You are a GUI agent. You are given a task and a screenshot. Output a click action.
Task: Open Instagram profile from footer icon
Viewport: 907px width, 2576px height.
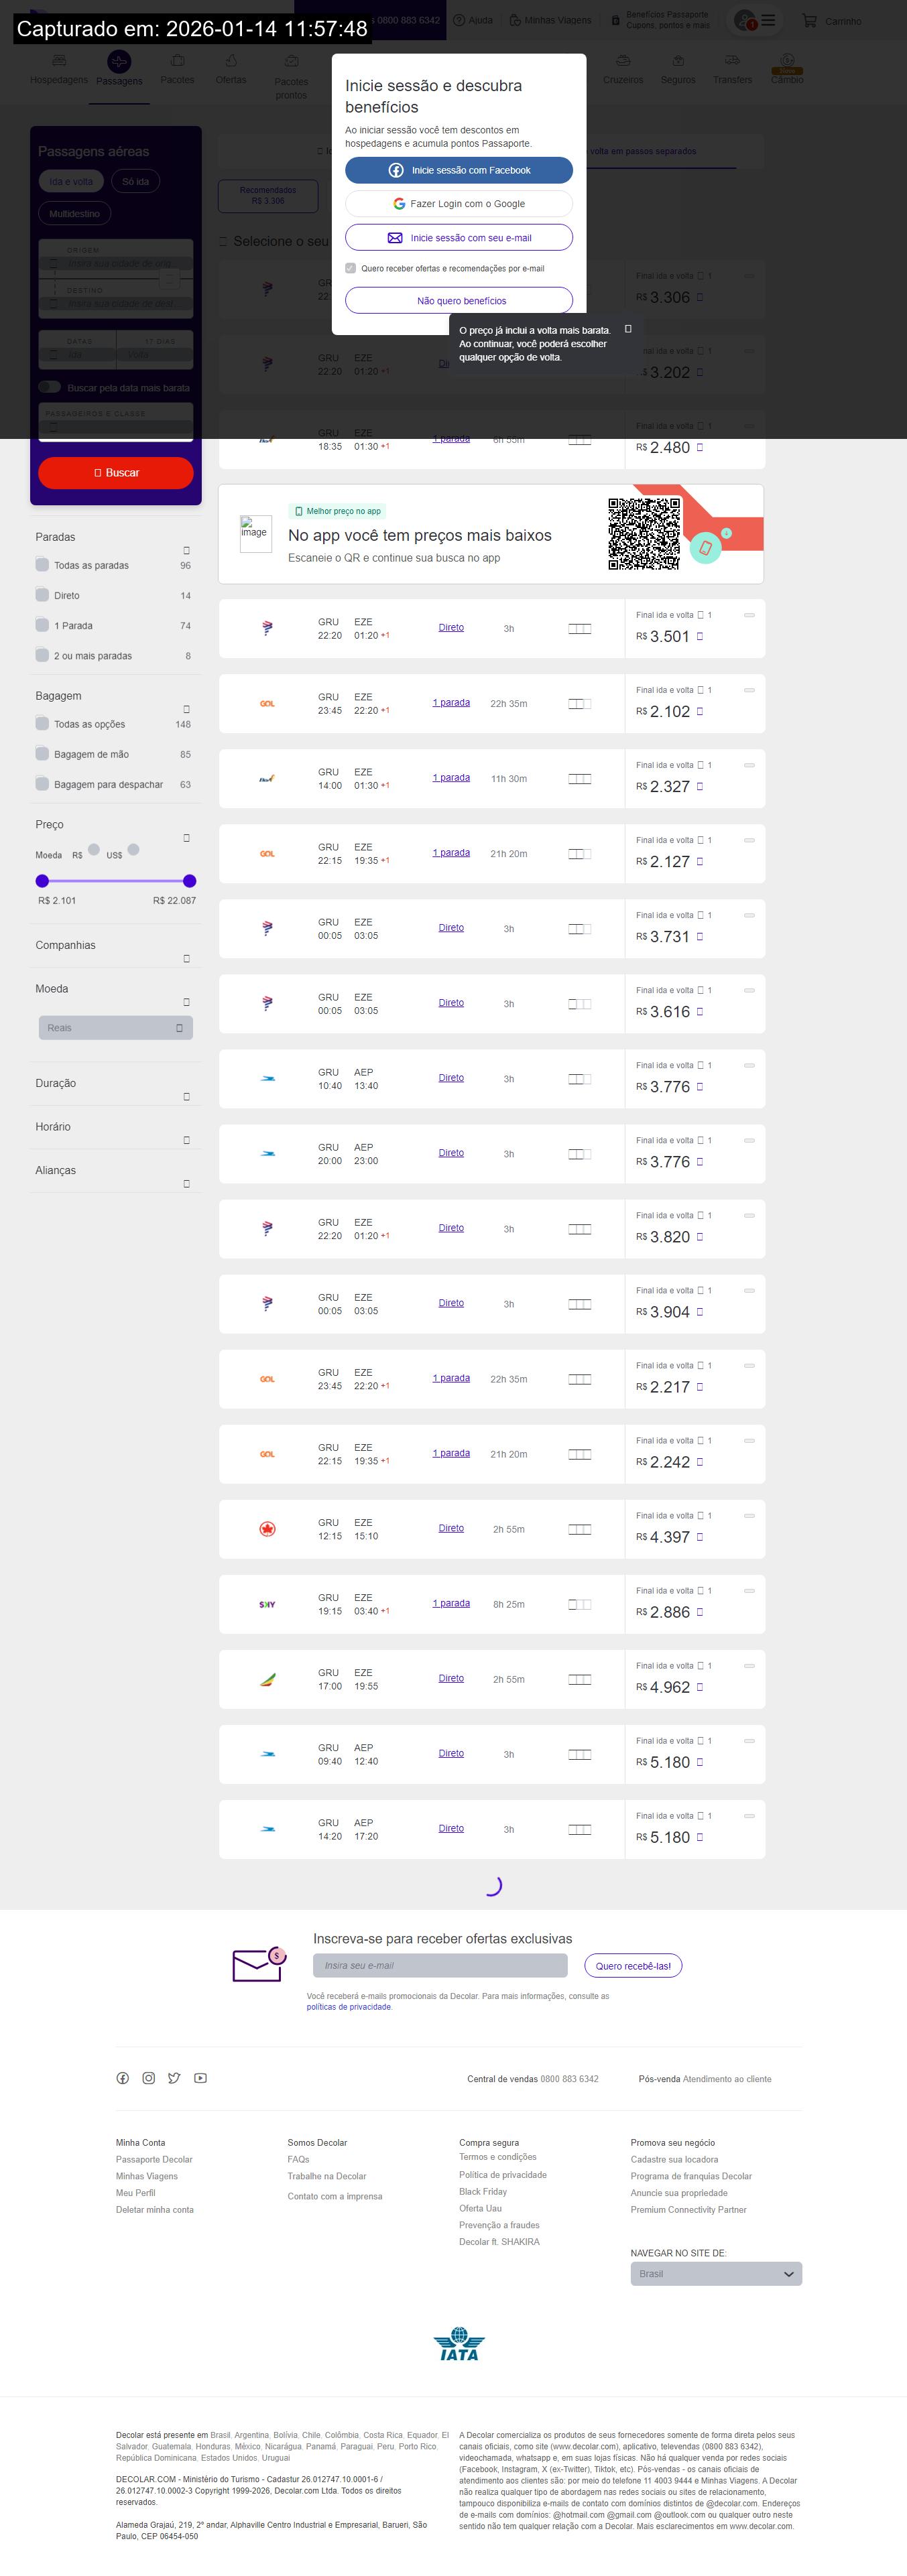point(149,2078)
